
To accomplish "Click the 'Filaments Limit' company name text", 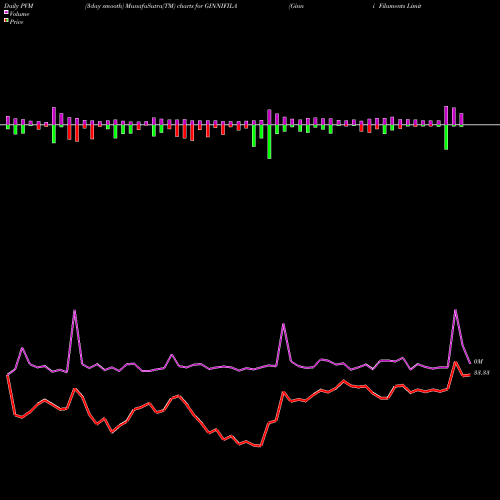I will 400,6.
